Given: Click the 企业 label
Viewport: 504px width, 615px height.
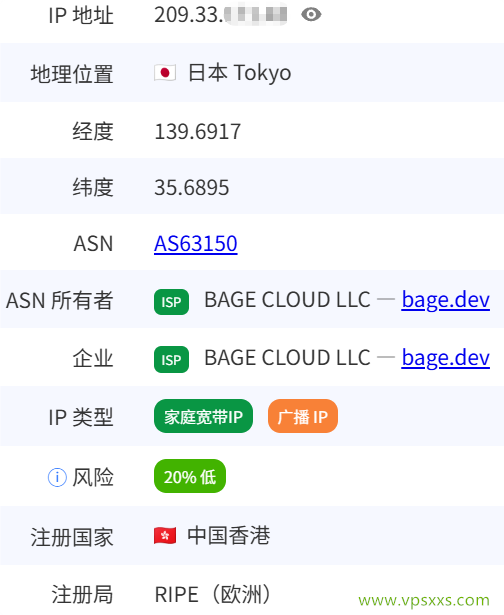Looking at the screenshot, I should [x=93, y=358].
